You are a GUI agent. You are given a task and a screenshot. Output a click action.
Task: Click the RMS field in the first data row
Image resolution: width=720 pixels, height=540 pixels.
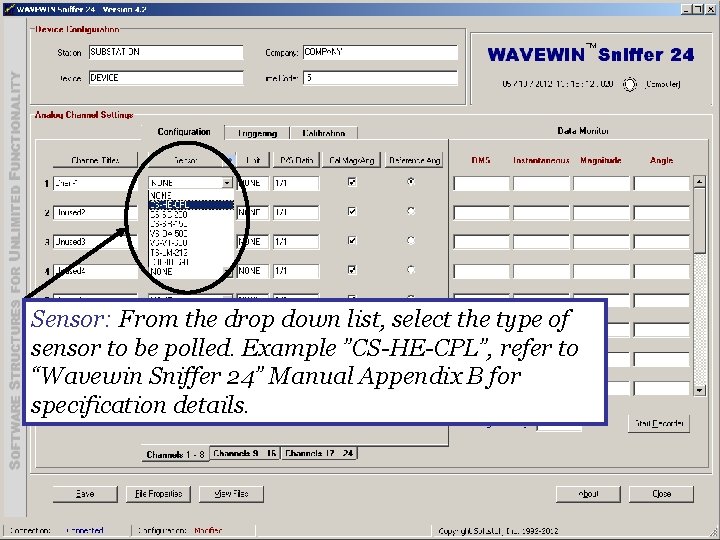pos(481,183)
